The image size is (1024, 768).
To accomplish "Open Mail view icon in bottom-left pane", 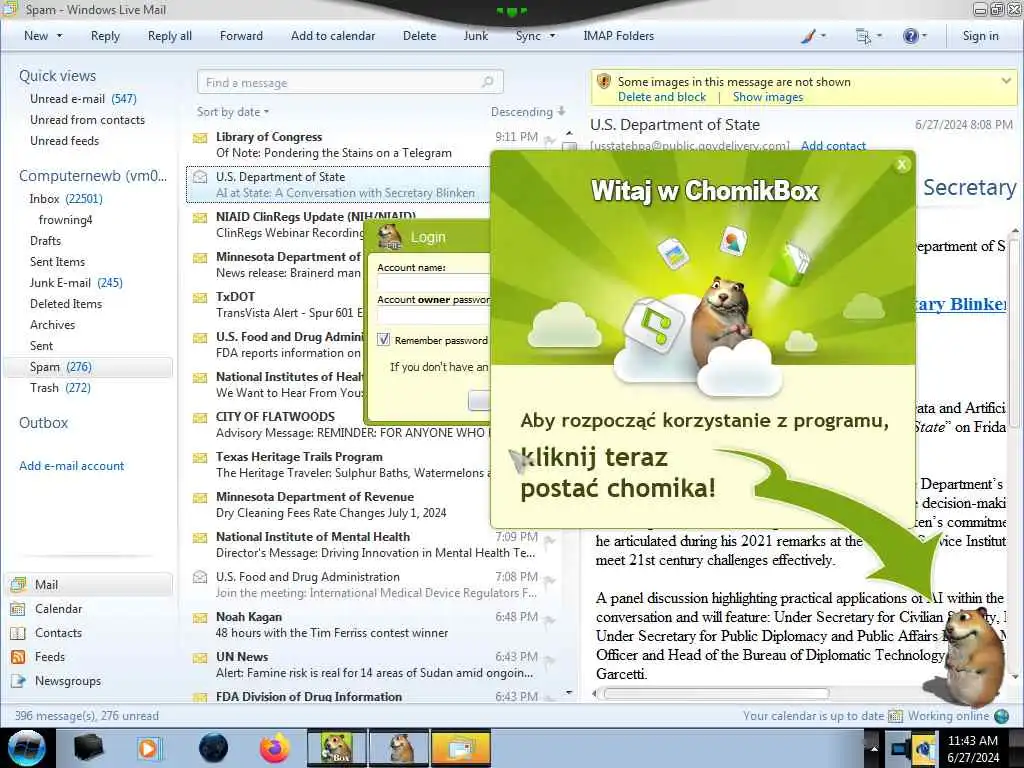I will [18, 584].
